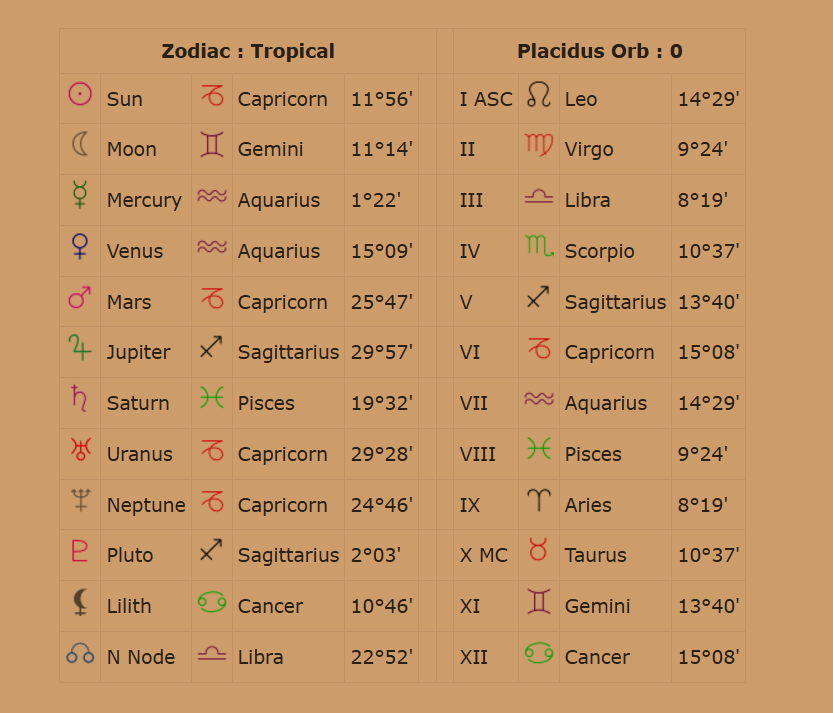Click the Leo sign icon beside ASC
The height and width of the screenshot is (713, 833).
539,95
